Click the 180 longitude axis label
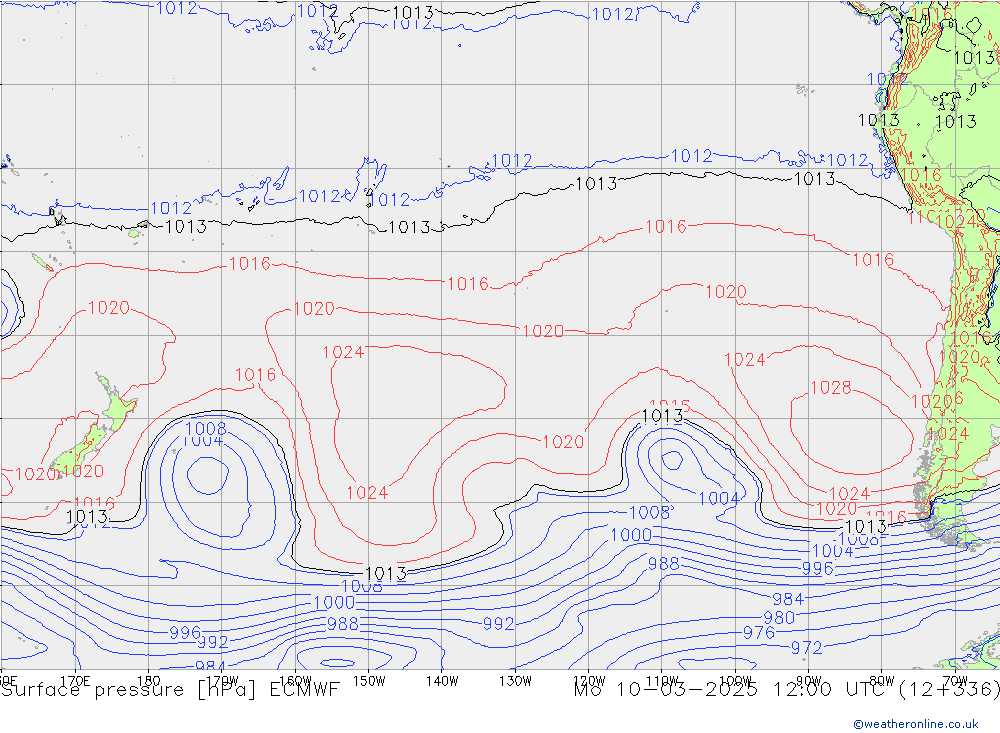The height and width of the screenshot is (733, 1000). coord(149,681)
